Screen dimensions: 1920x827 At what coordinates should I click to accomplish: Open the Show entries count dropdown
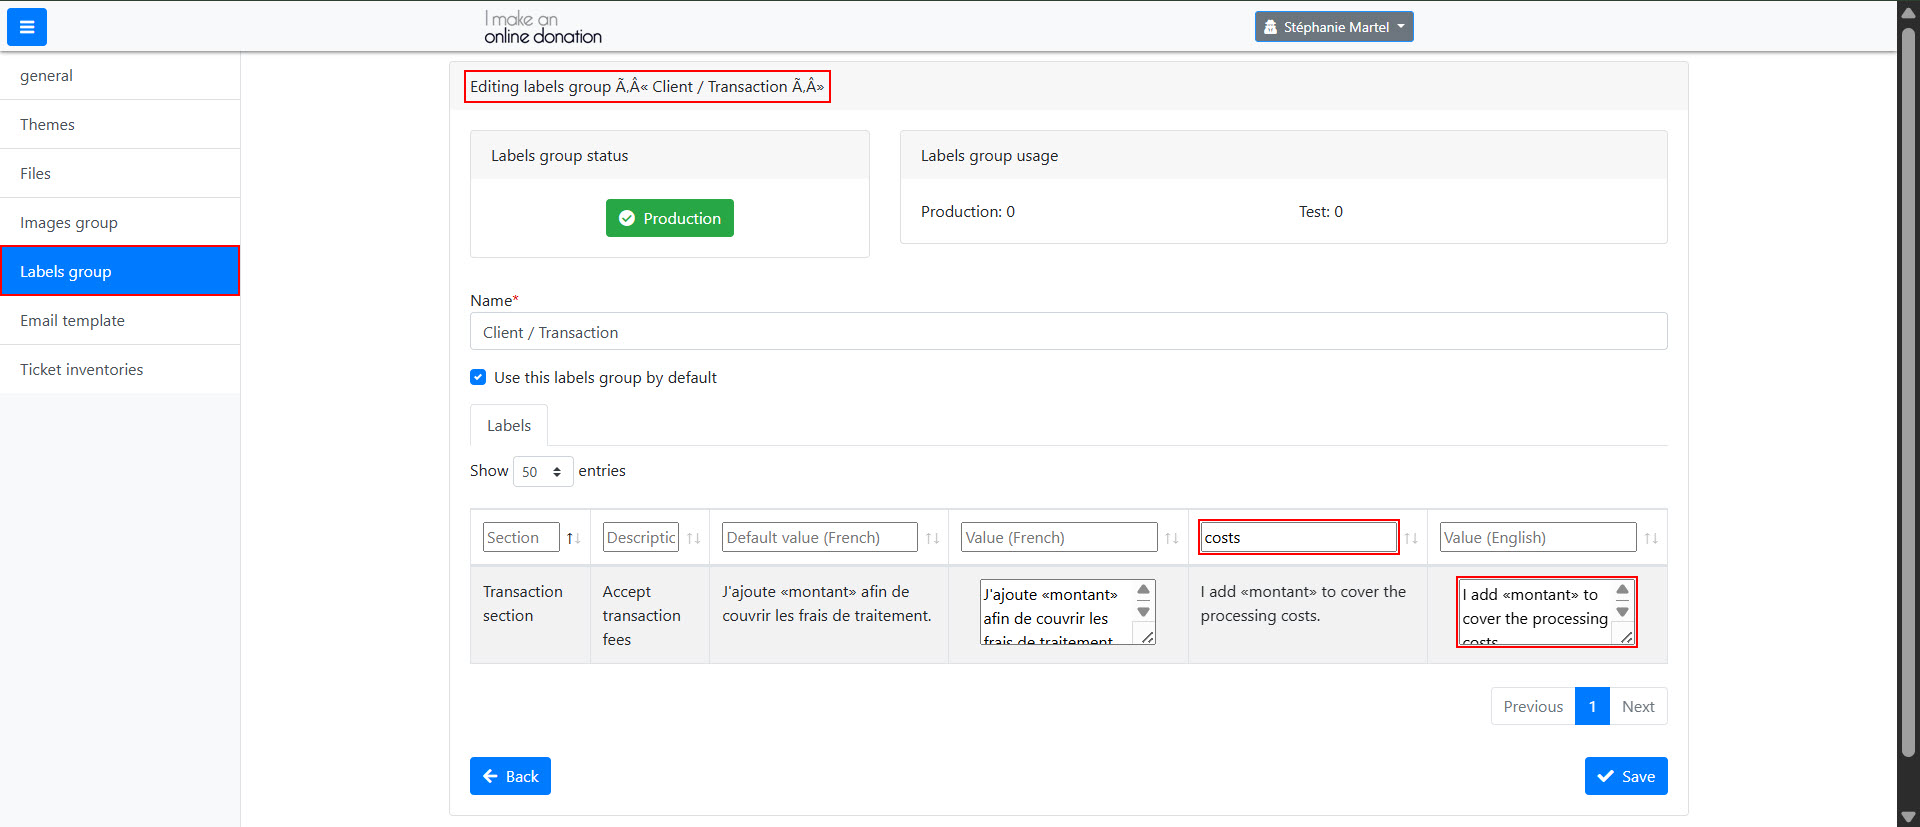542,471
